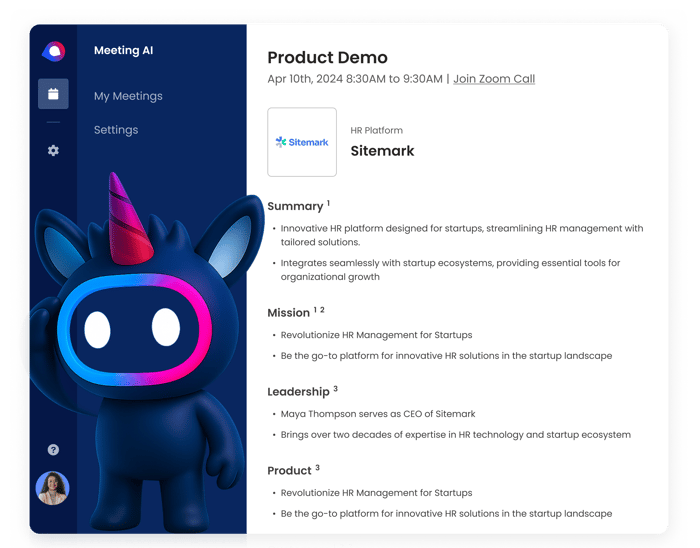Open the calendar icon in sidebar

click(53, 94)
